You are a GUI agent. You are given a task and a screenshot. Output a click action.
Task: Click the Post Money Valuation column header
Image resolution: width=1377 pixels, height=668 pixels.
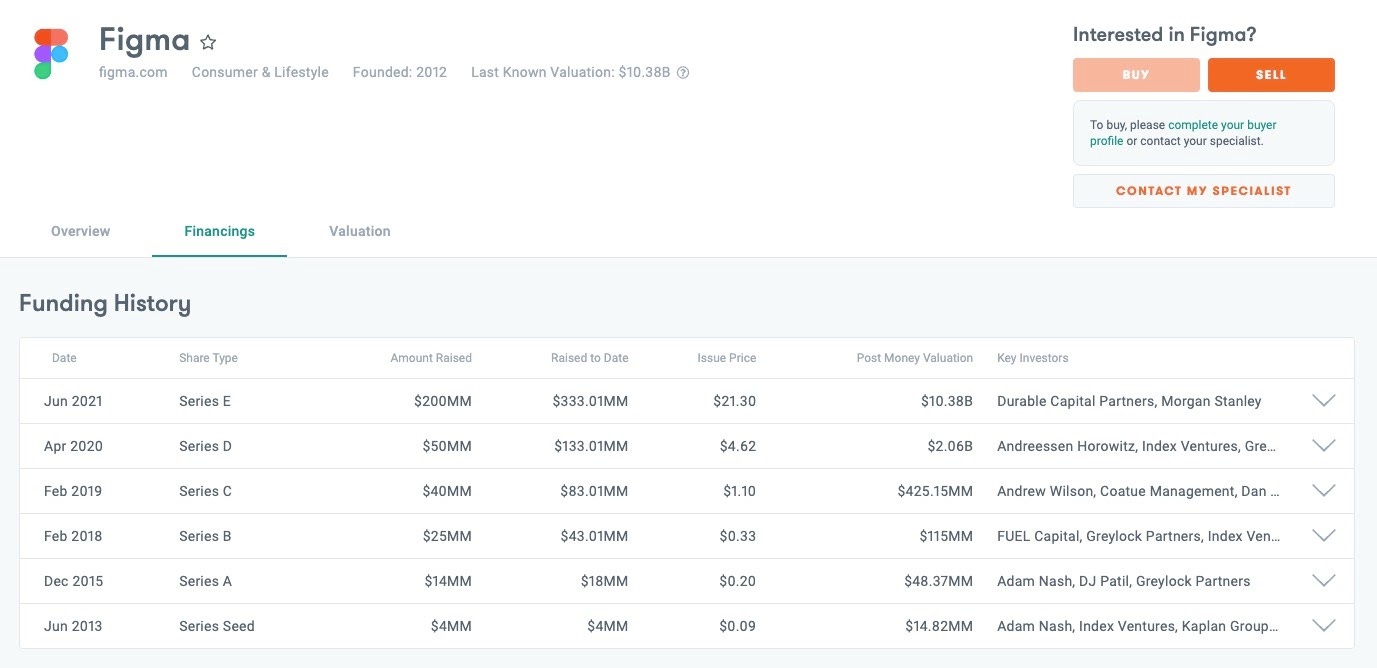click(914, 357)
